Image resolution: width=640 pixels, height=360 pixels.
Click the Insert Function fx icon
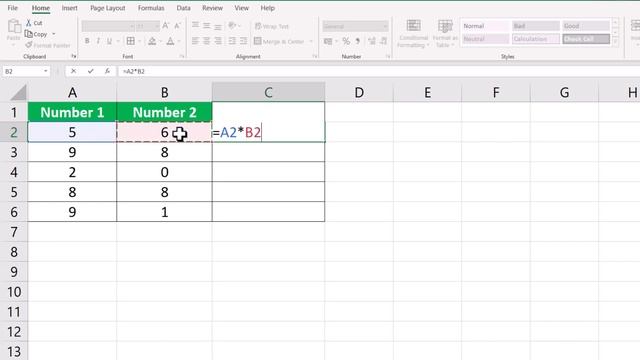(107, 71)
